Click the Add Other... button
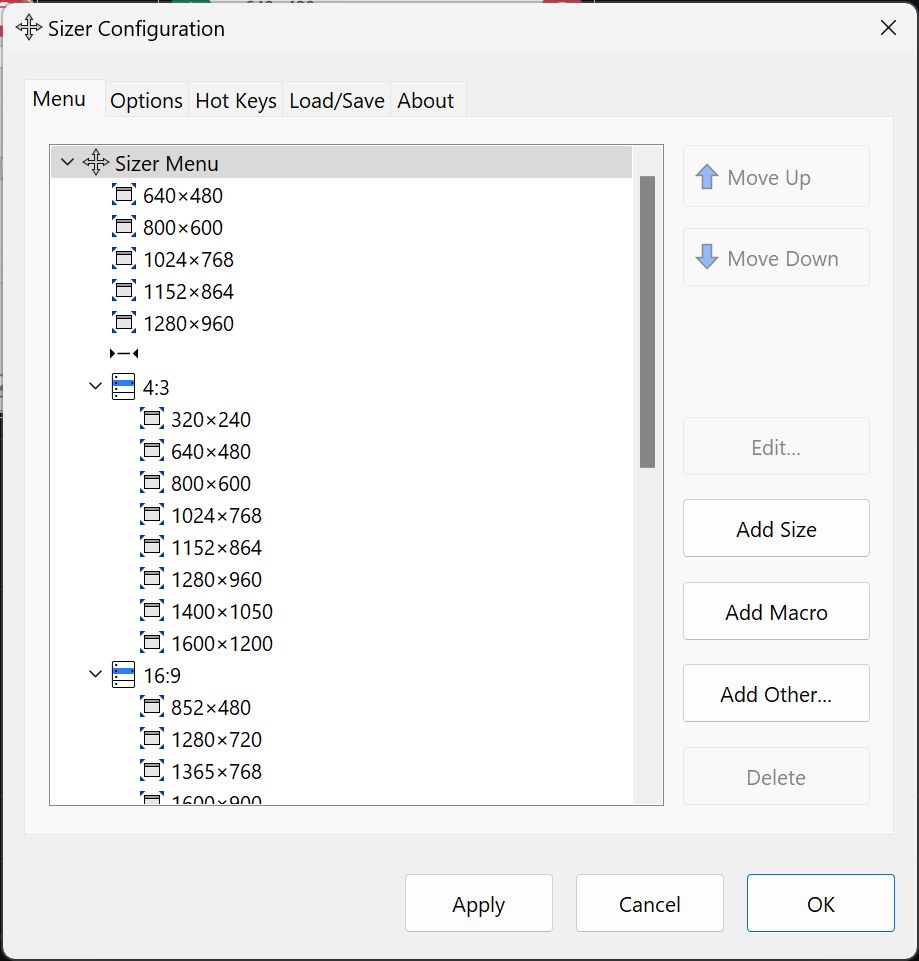 [776, 694]
